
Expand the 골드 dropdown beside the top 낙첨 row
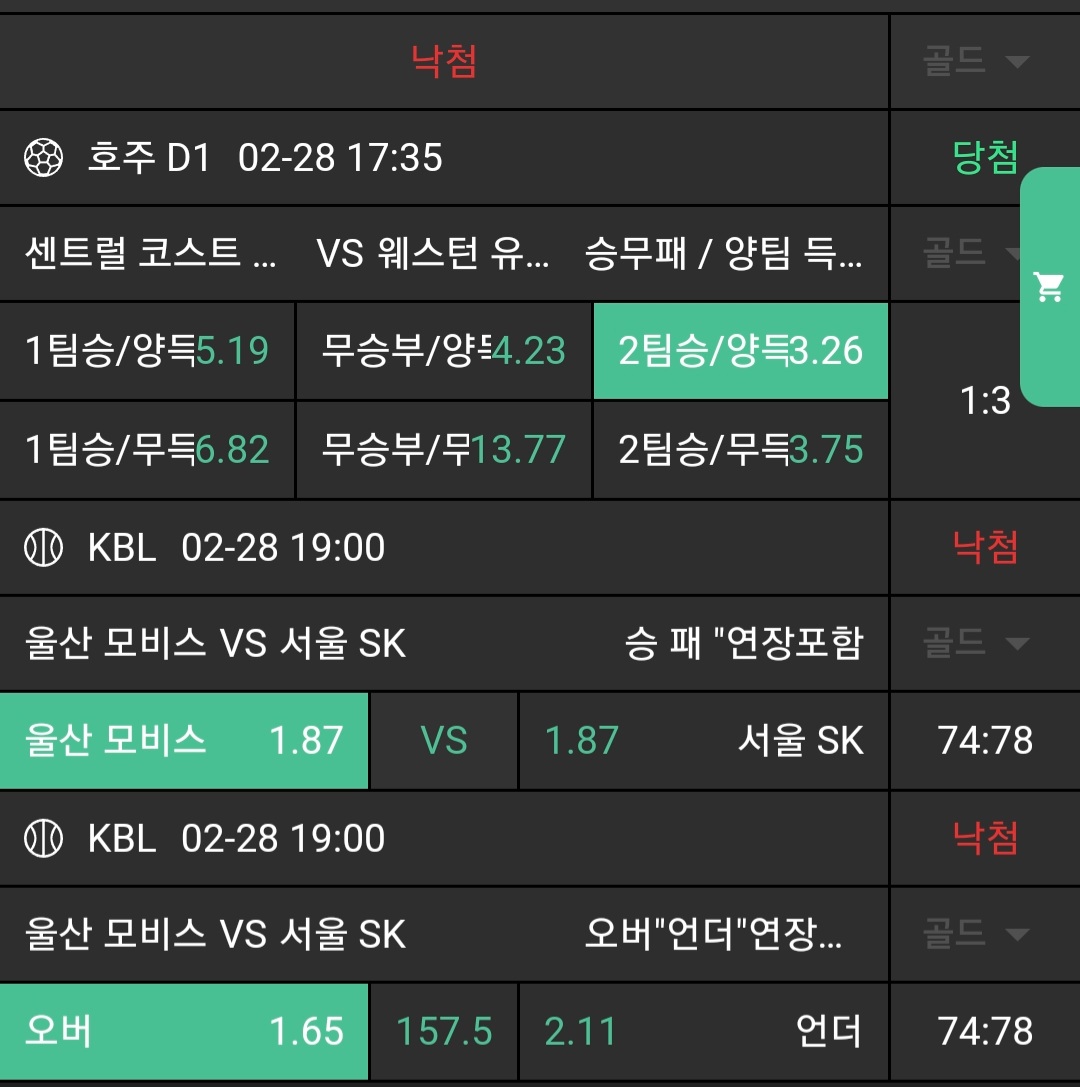976,61
